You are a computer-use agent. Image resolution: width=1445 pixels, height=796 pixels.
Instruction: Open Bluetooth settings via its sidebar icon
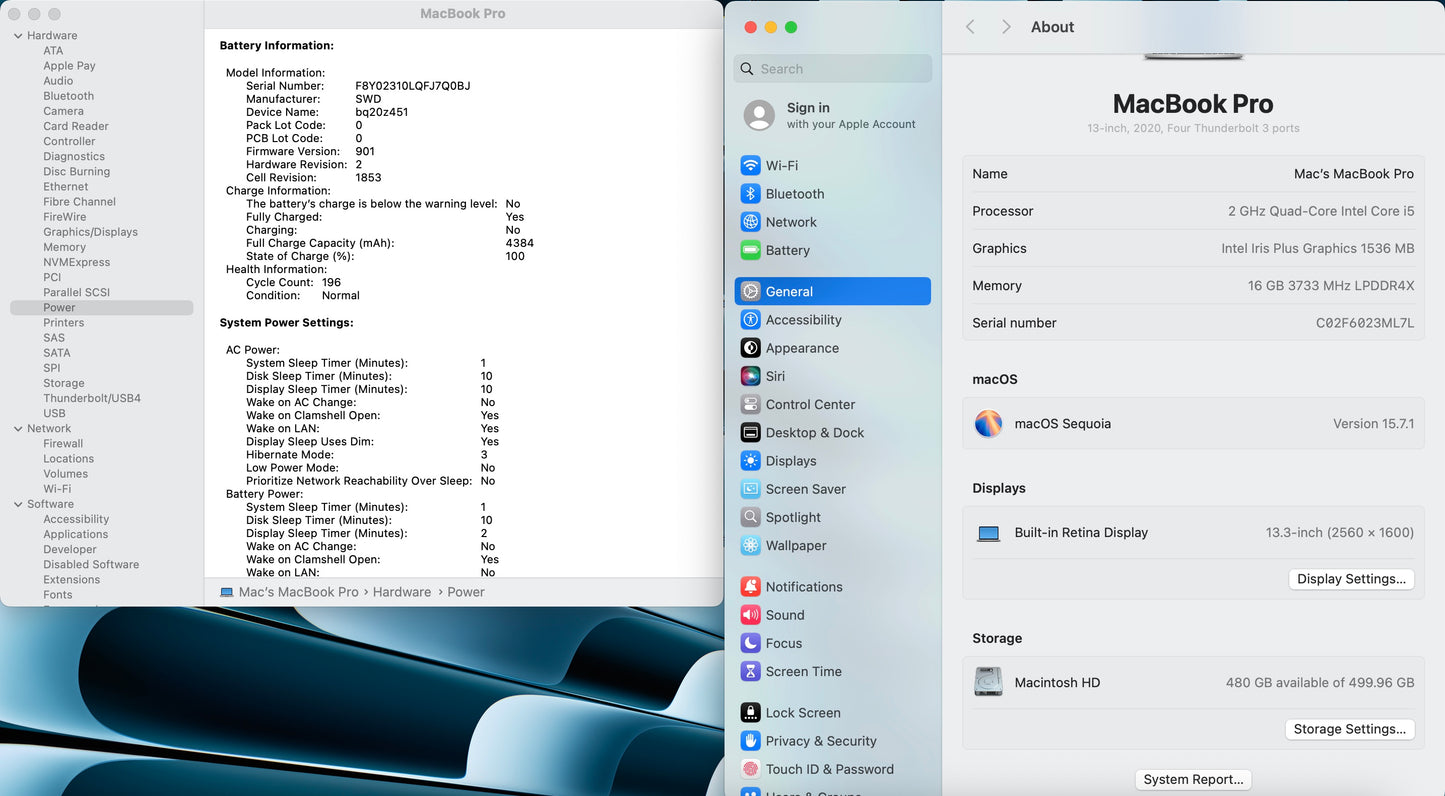(x=750, y=194)
